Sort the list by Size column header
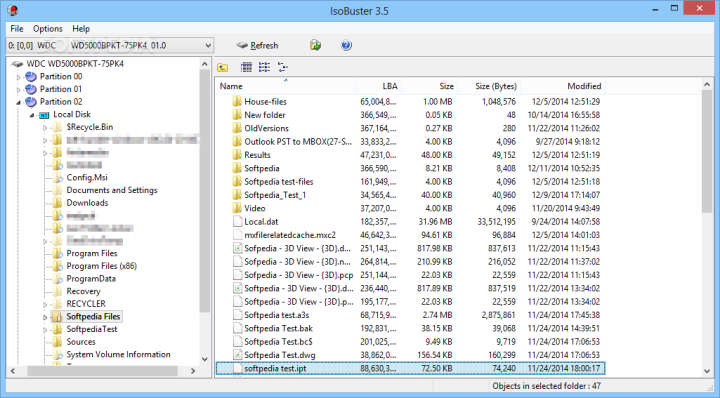This screenshot has height=398, width=720. click(429, 86)
